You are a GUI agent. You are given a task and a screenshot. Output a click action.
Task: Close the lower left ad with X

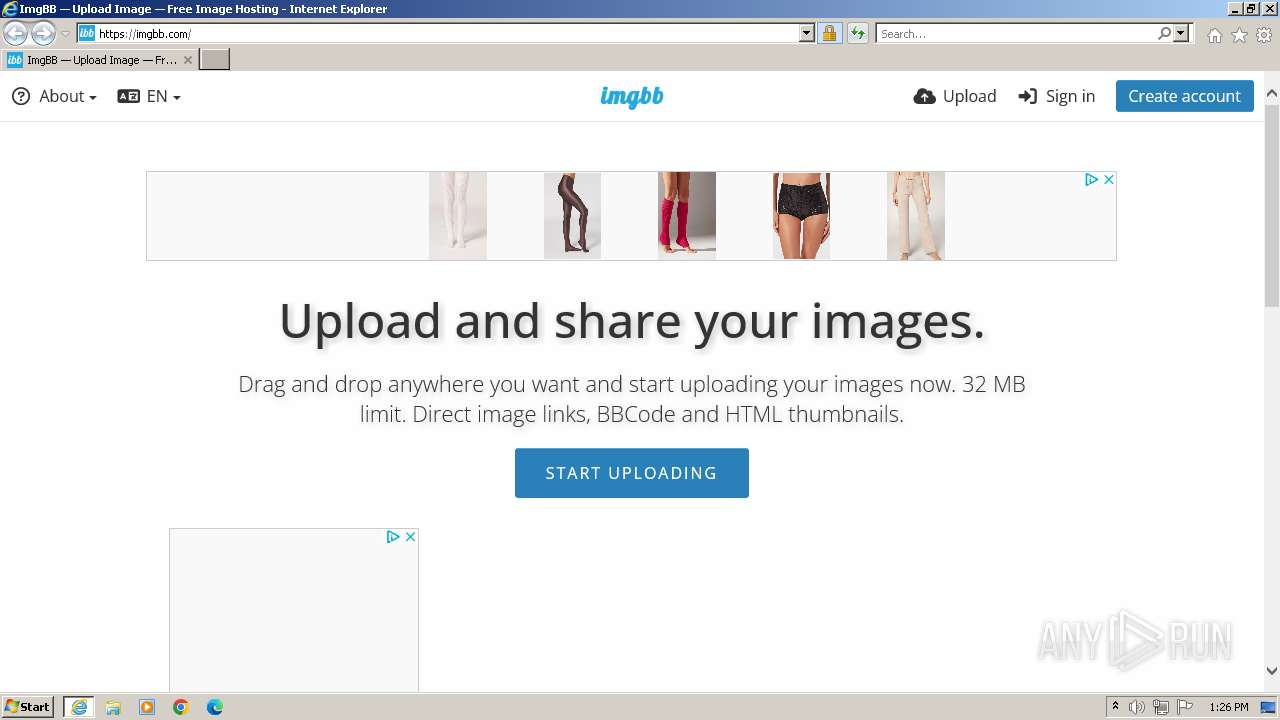pos(410,537)
